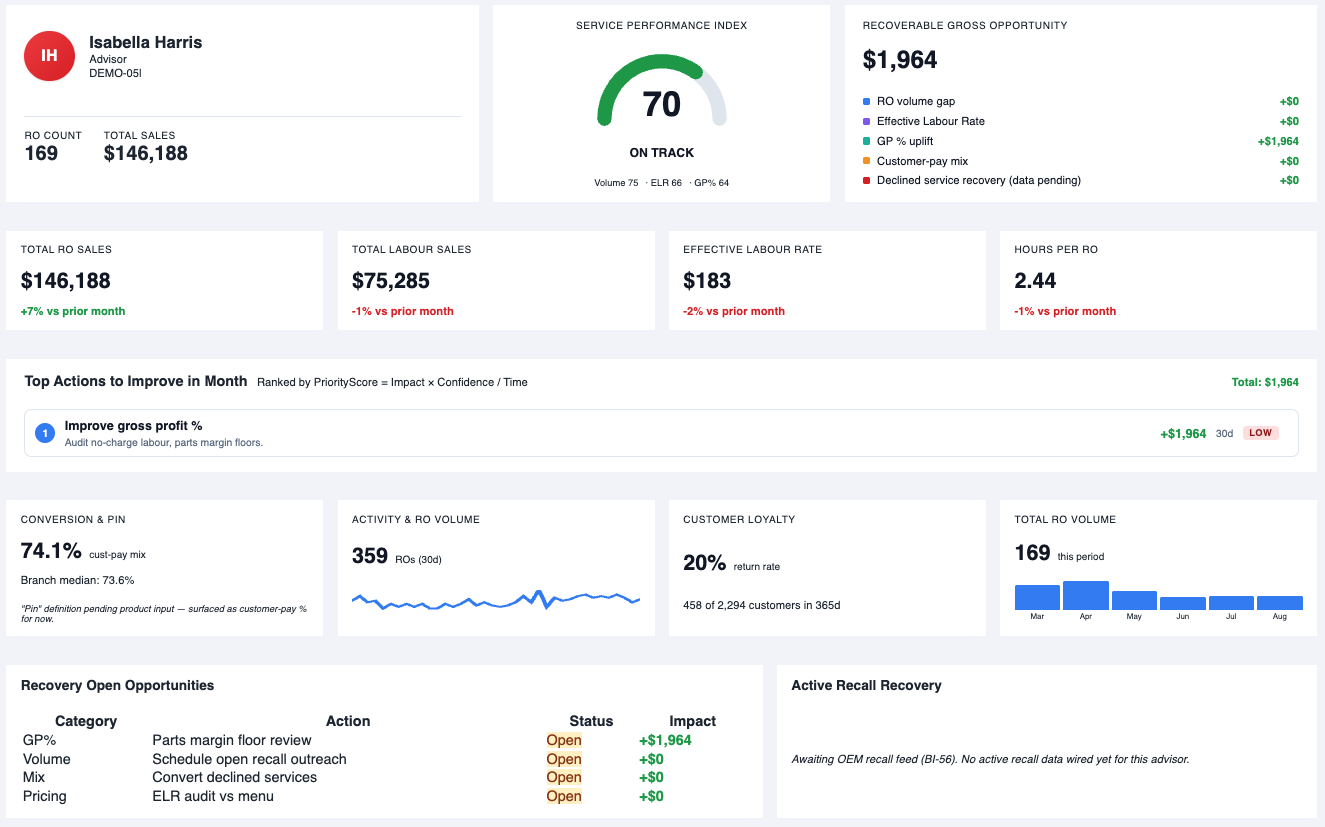Click the Impact column header
Image resolution: width=1325 pixels, height=827 pixels.
pos(693,721)
